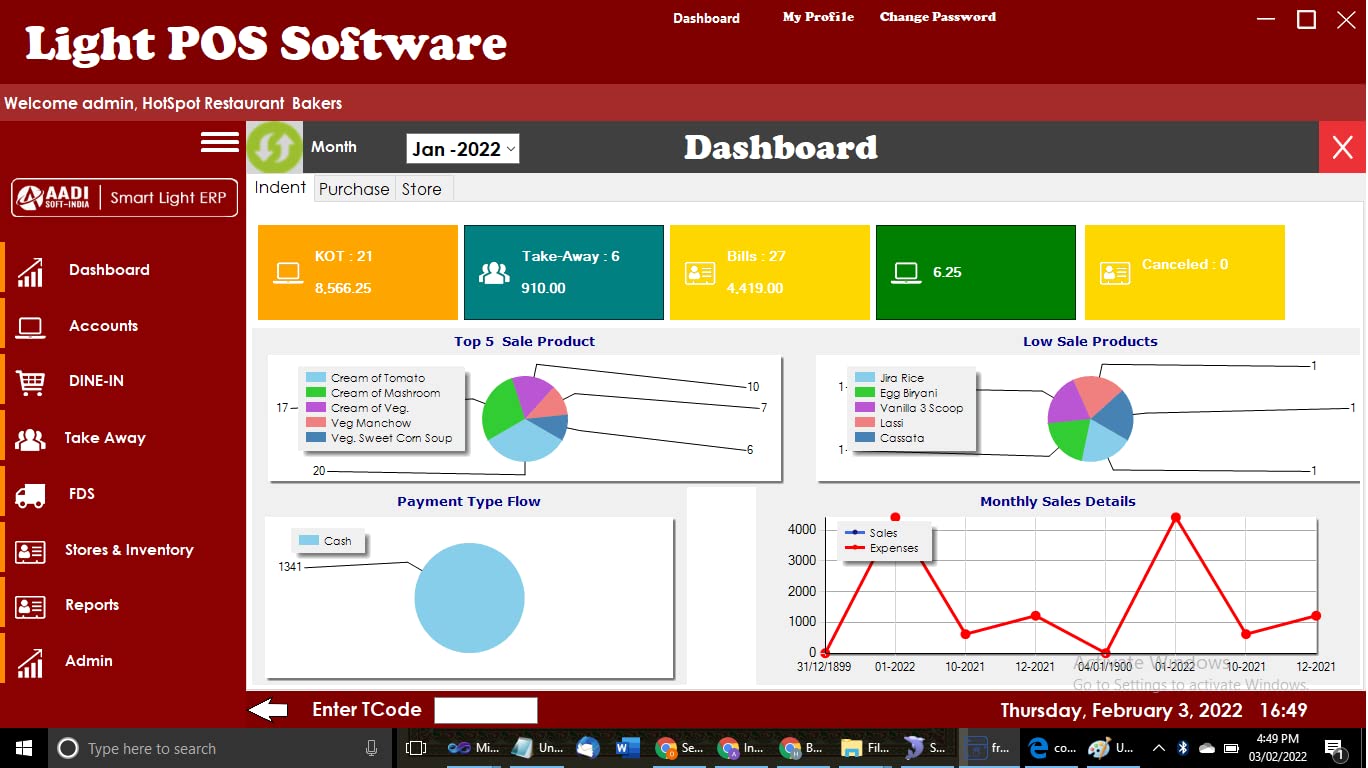Click the DINE-IN shopping cart icon
Screen dimensions: 1368x768
tap(30, 382)
